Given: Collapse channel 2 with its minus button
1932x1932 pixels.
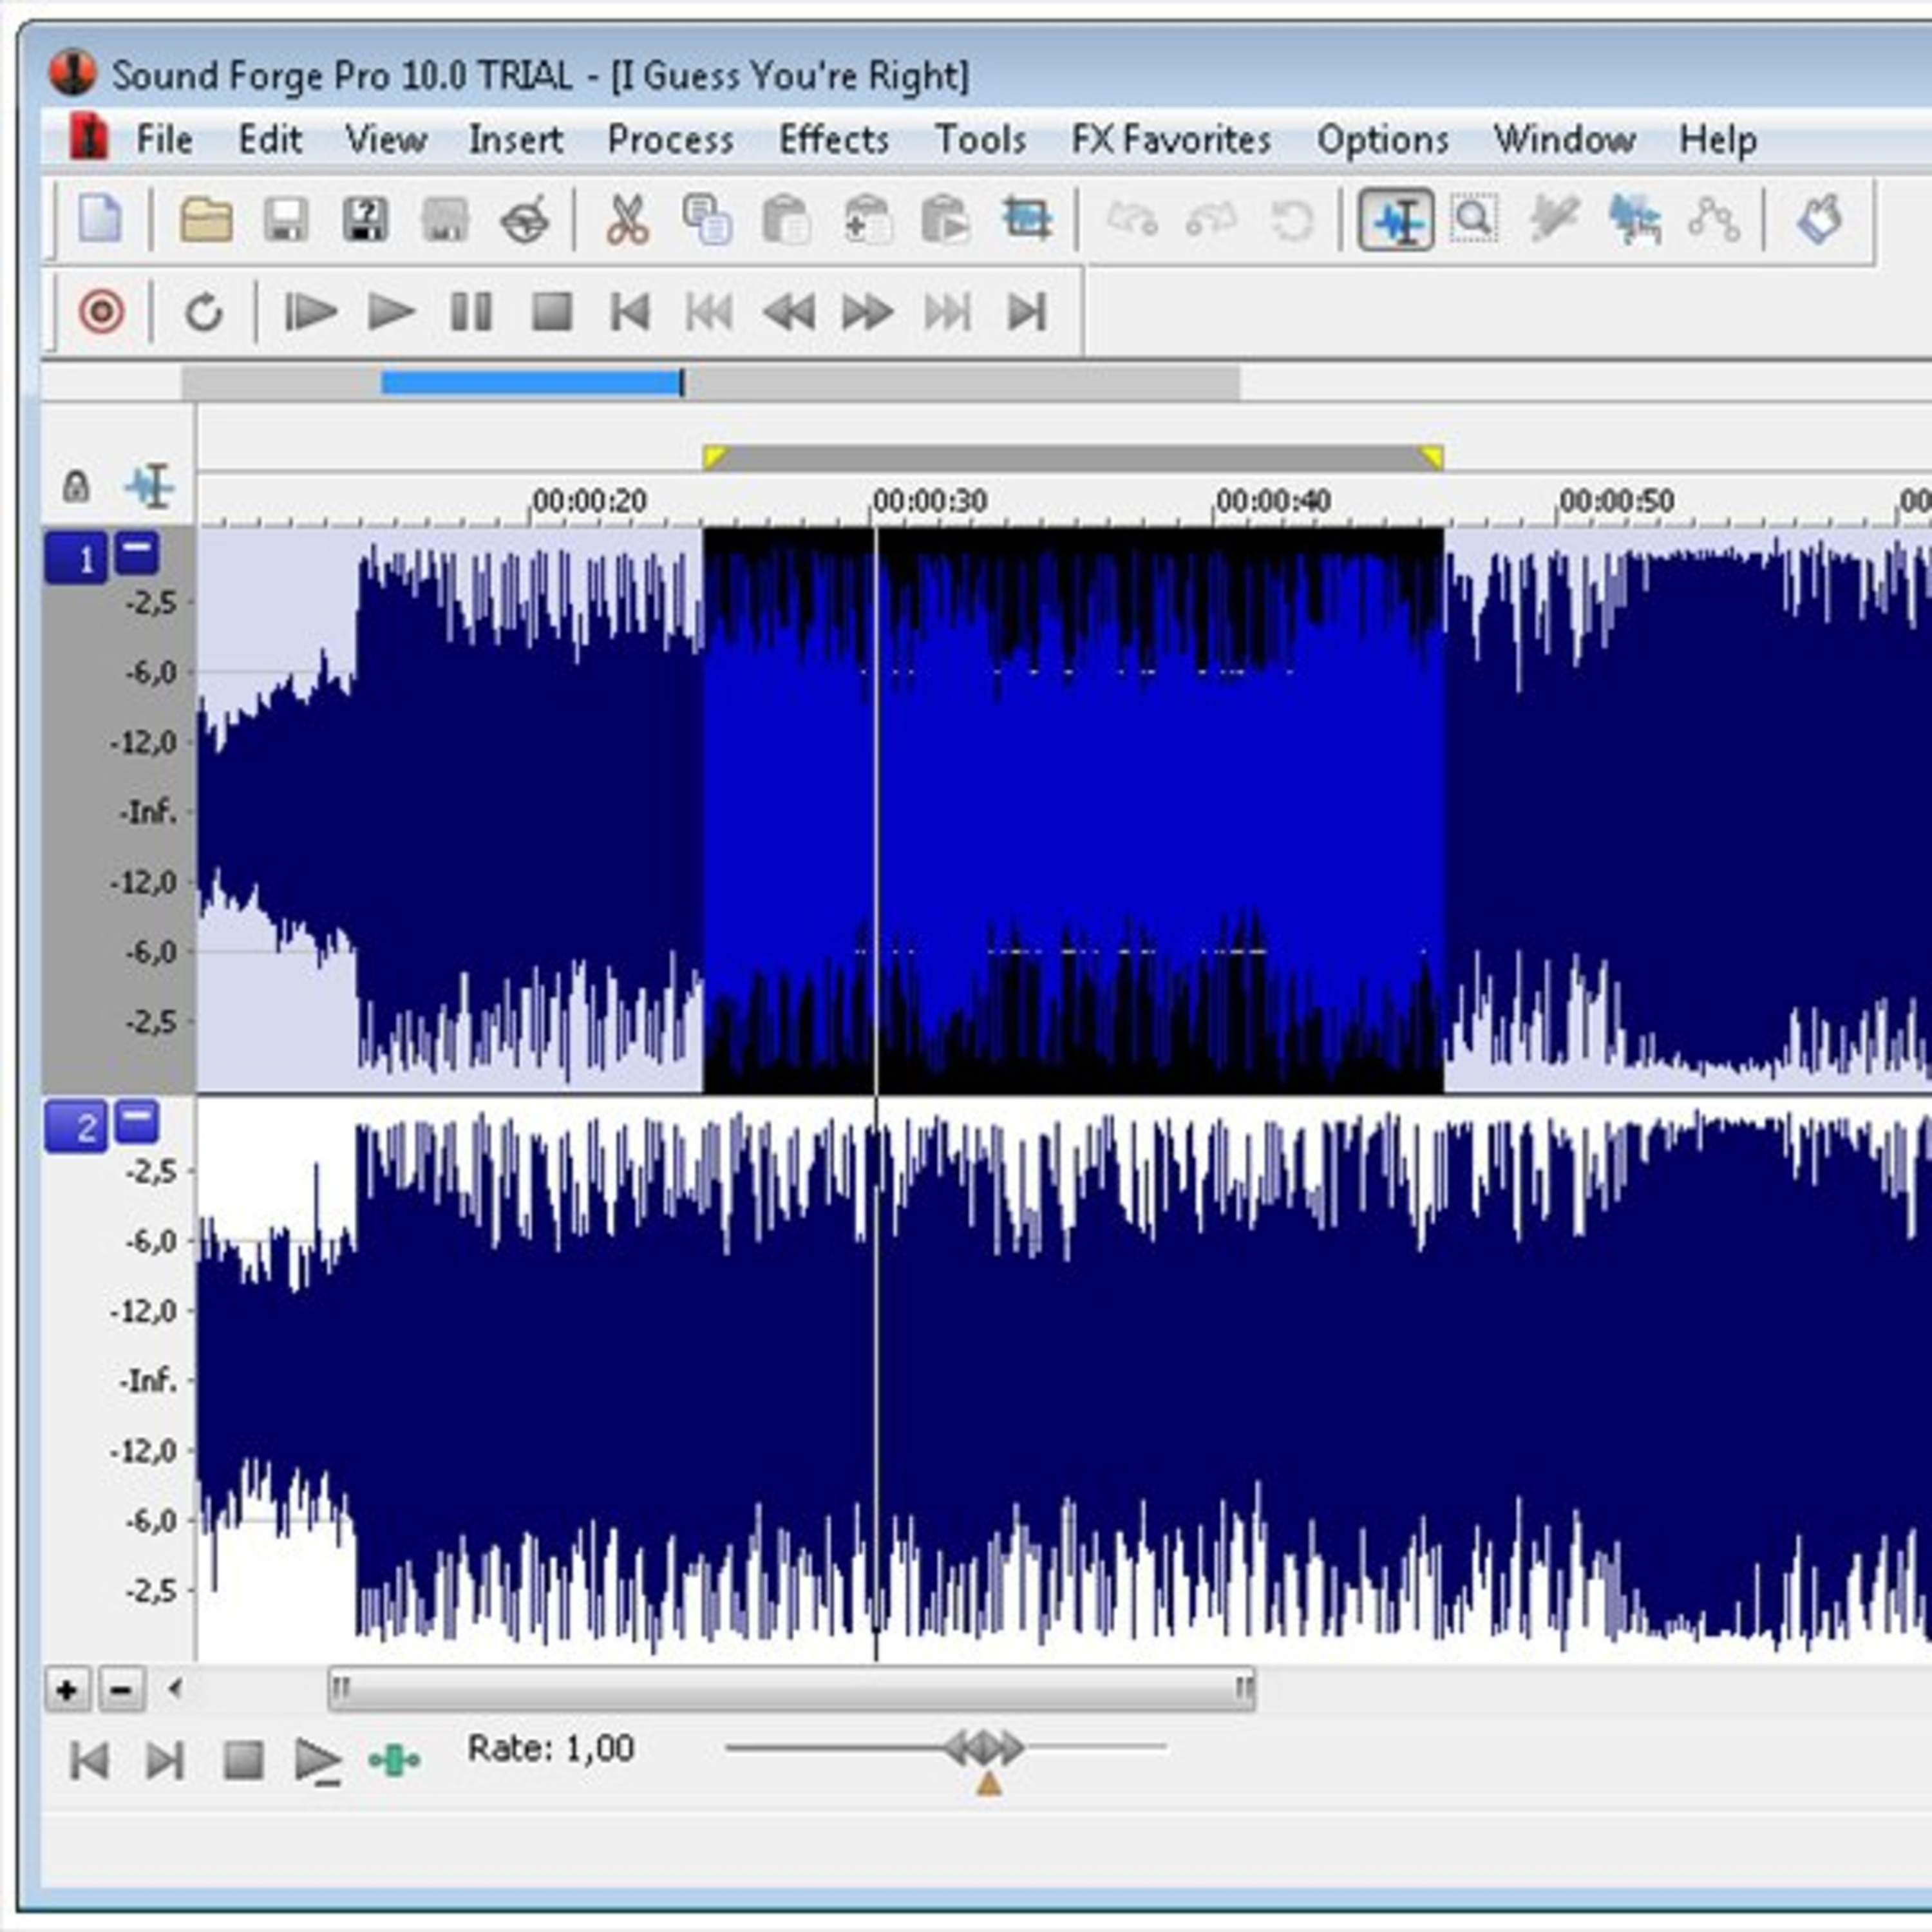Looking at the screenshot, I should tap(137, 1121).
